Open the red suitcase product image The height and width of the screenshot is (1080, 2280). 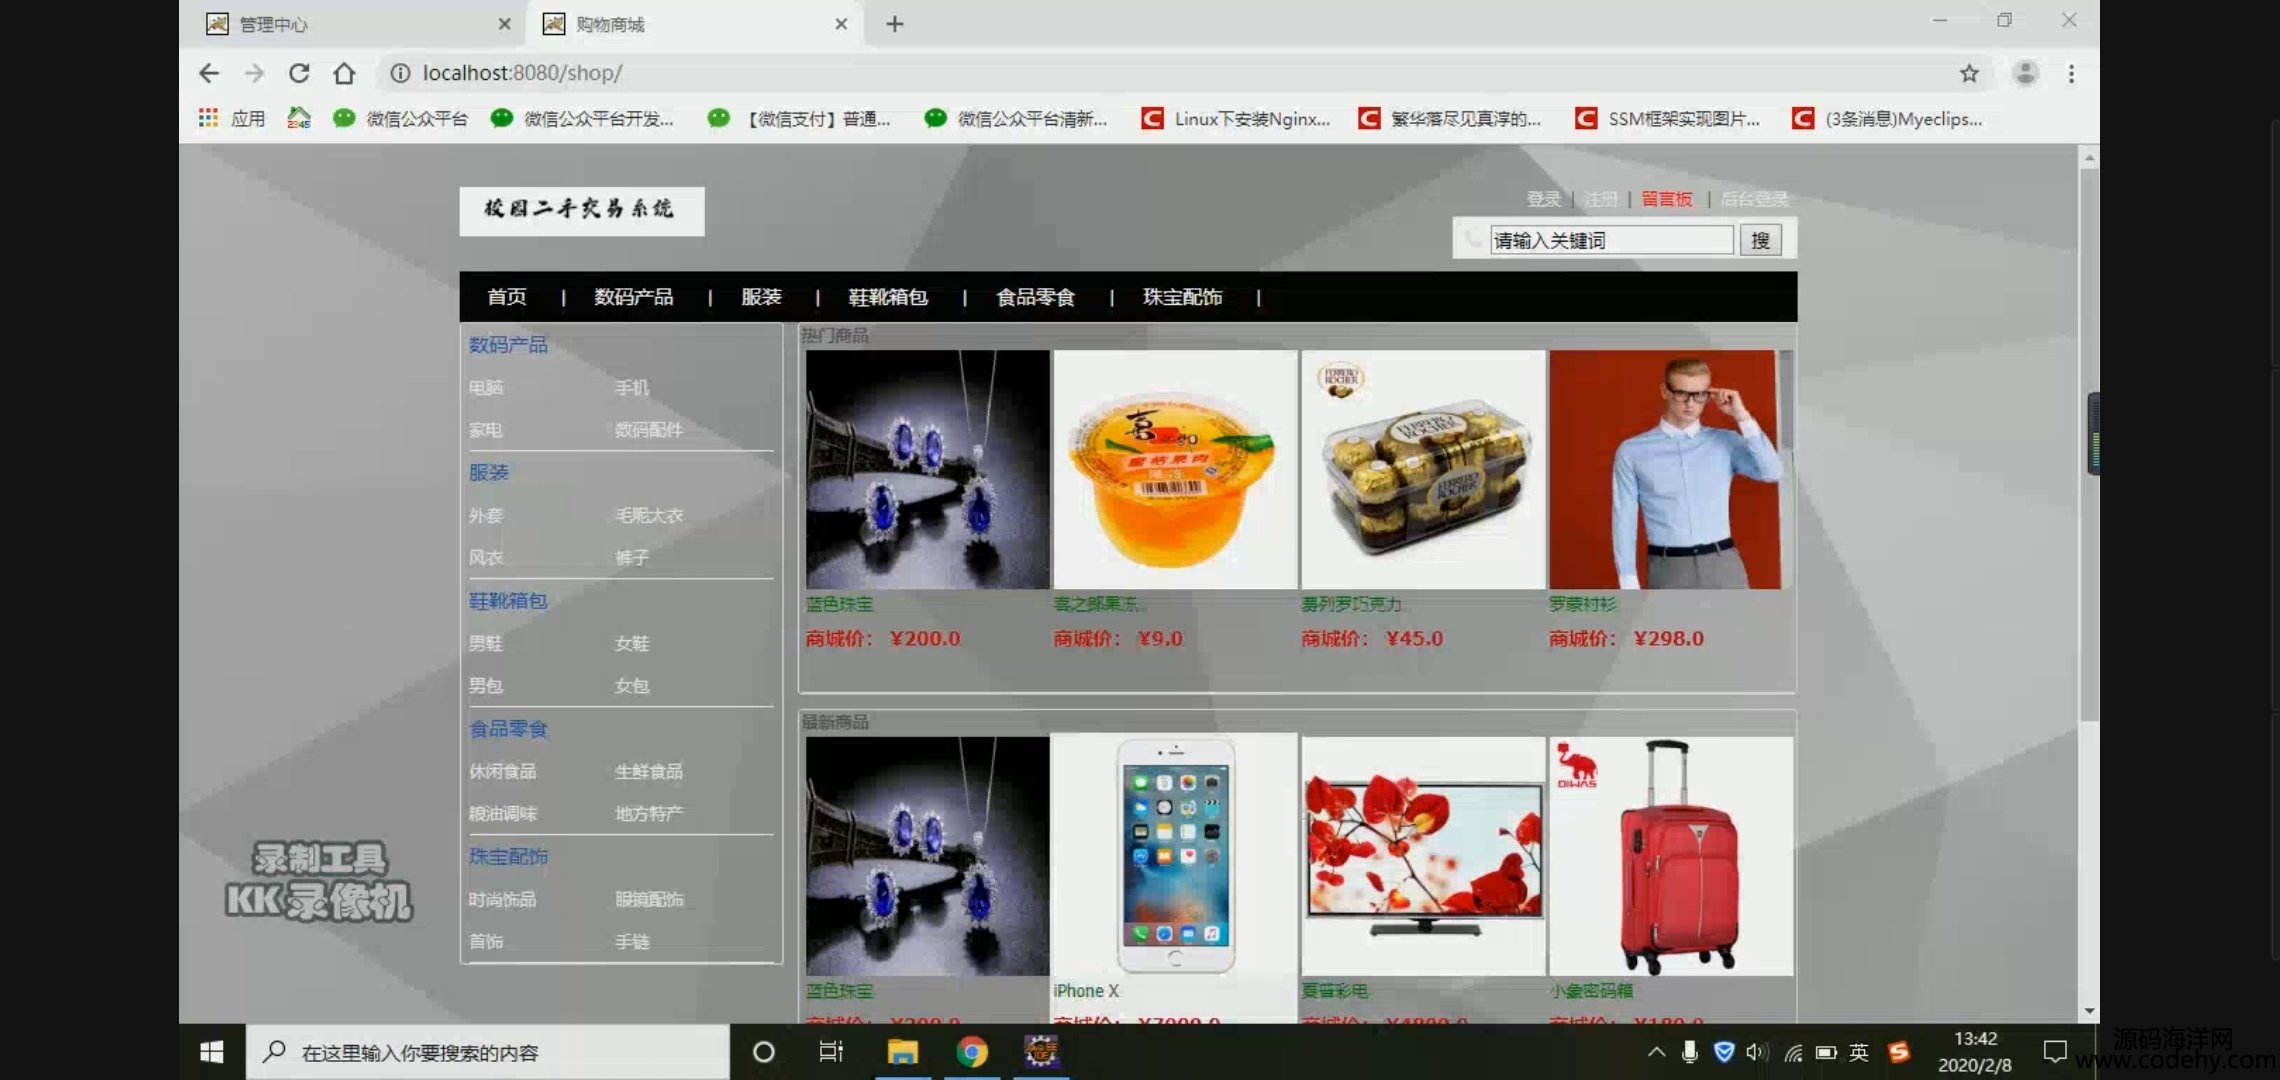(1671, 855)
